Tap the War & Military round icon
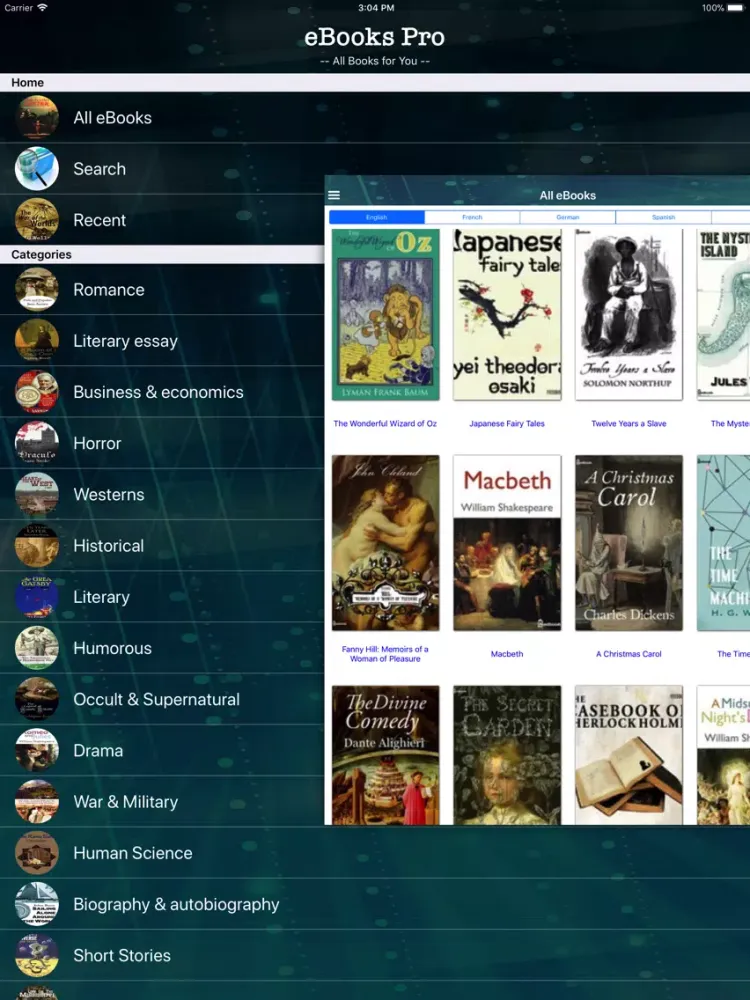Screen dimensions: 750x1000 coord(37,802)
